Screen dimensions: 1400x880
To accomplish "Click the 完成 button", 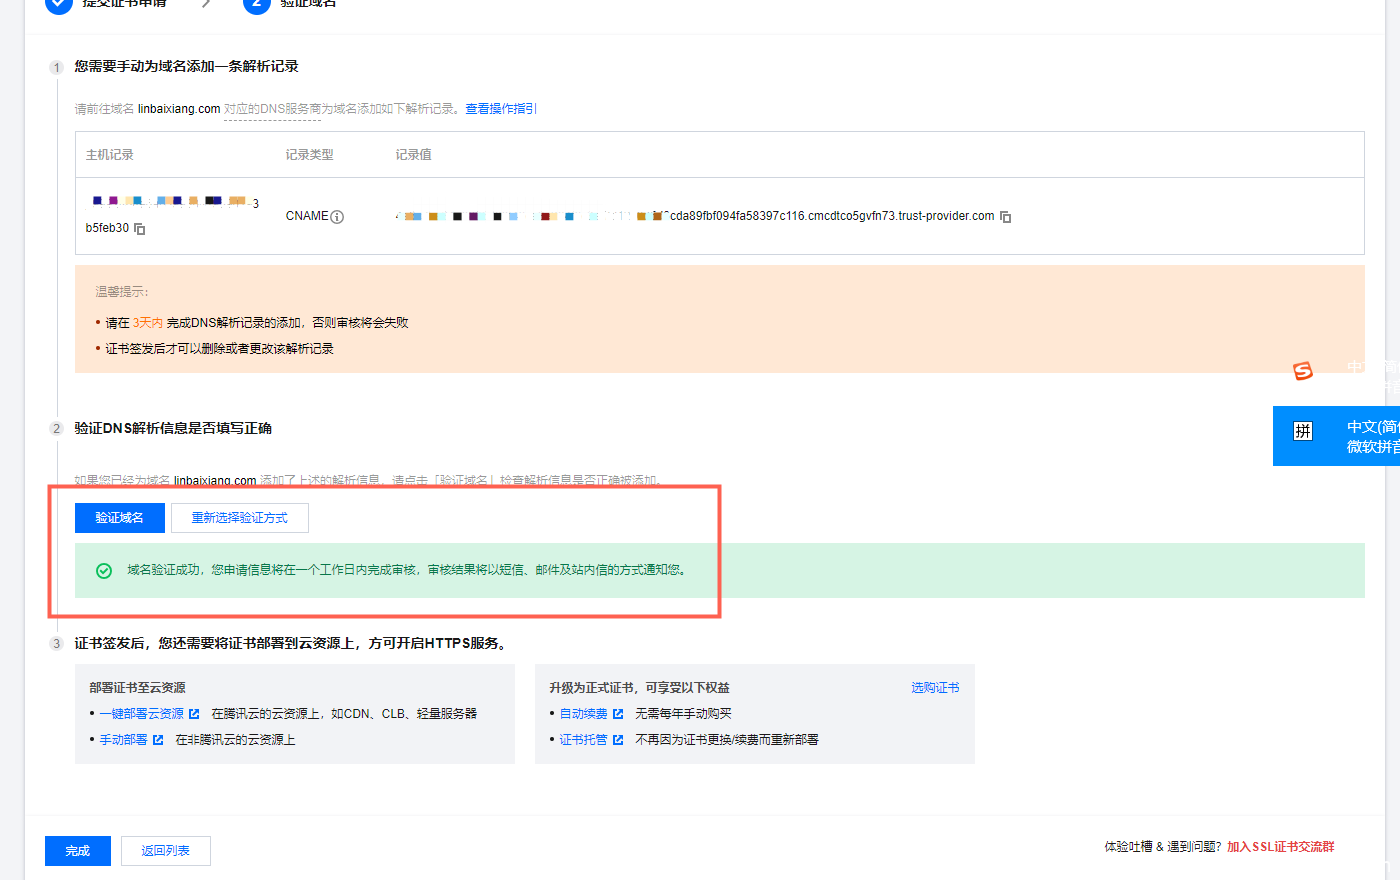I will (x=78, y=851).
